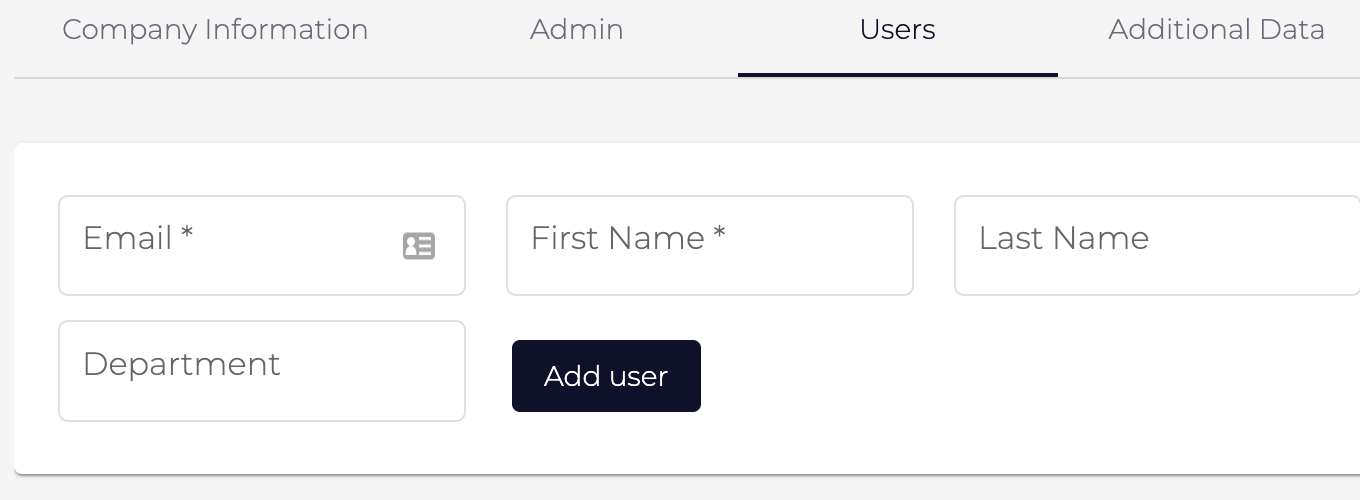Image resolution: width=1360 pixels, height=500 pixels.
Task: Switch to the Admin tab
Action: pyautogui.click(x=577, y=30)
